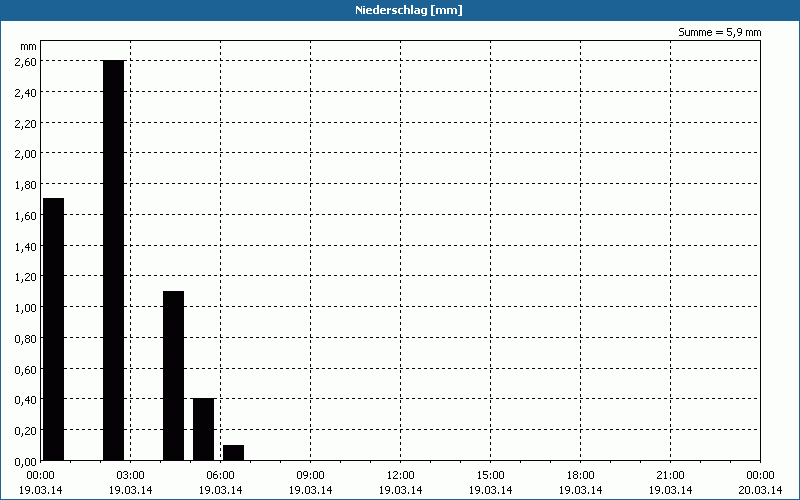Screen dimensions: 800x500
Task: Click the bar reaching 0,40 mm
Action: pos(204,430)
